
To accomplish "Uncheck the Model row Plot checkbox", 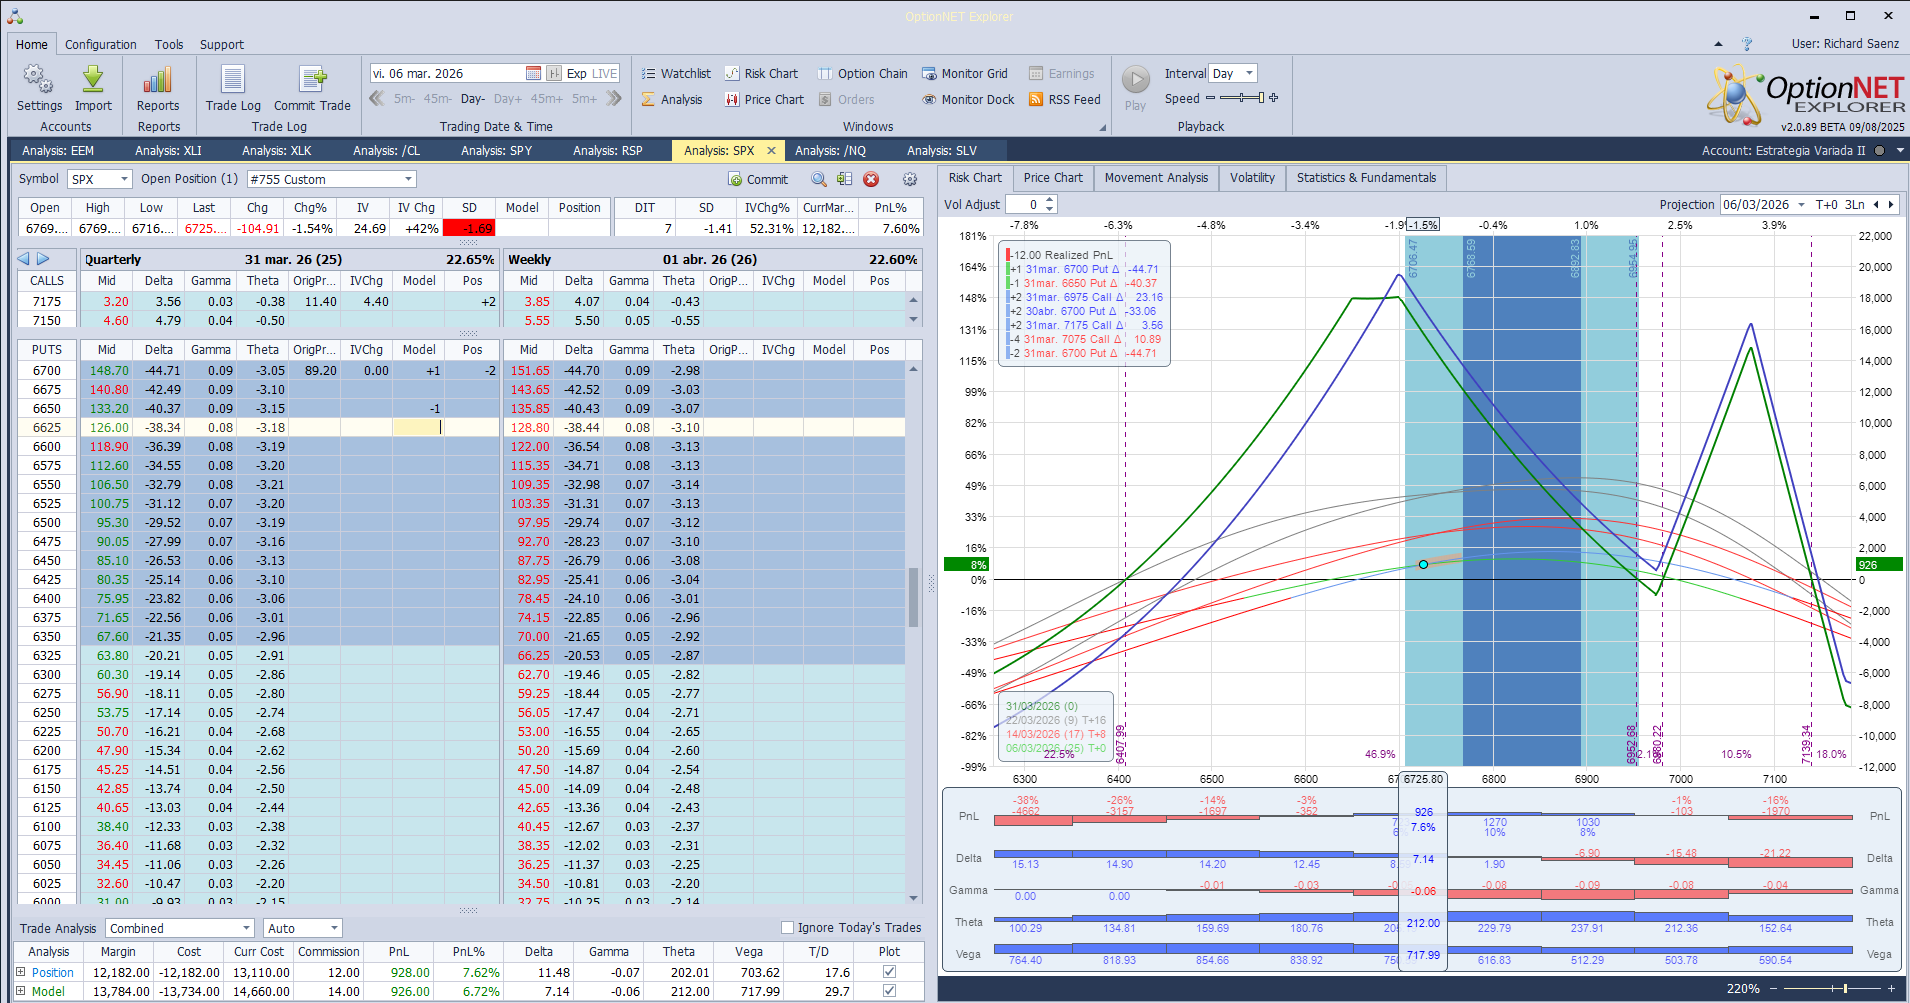I will point(889,991).
